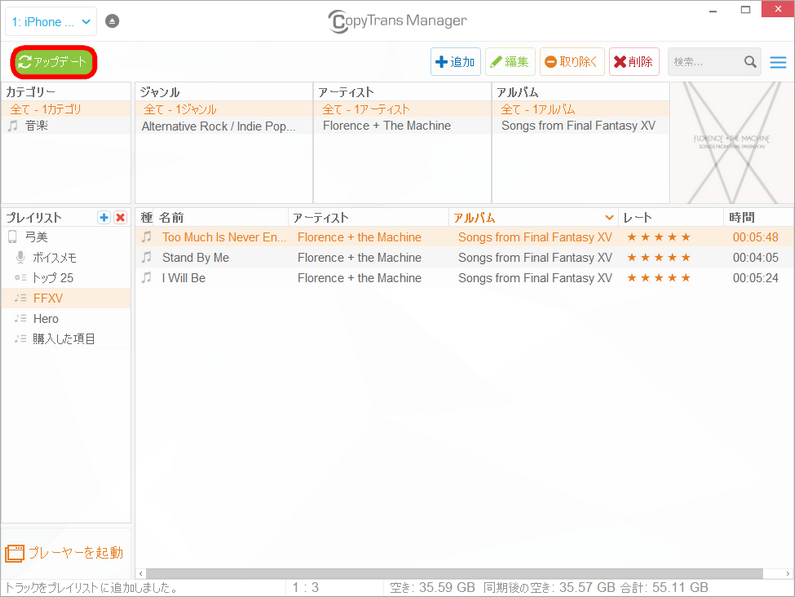Screen dimensions: 795x597
Task: Click the green アップデート update button
Action: 53,62
